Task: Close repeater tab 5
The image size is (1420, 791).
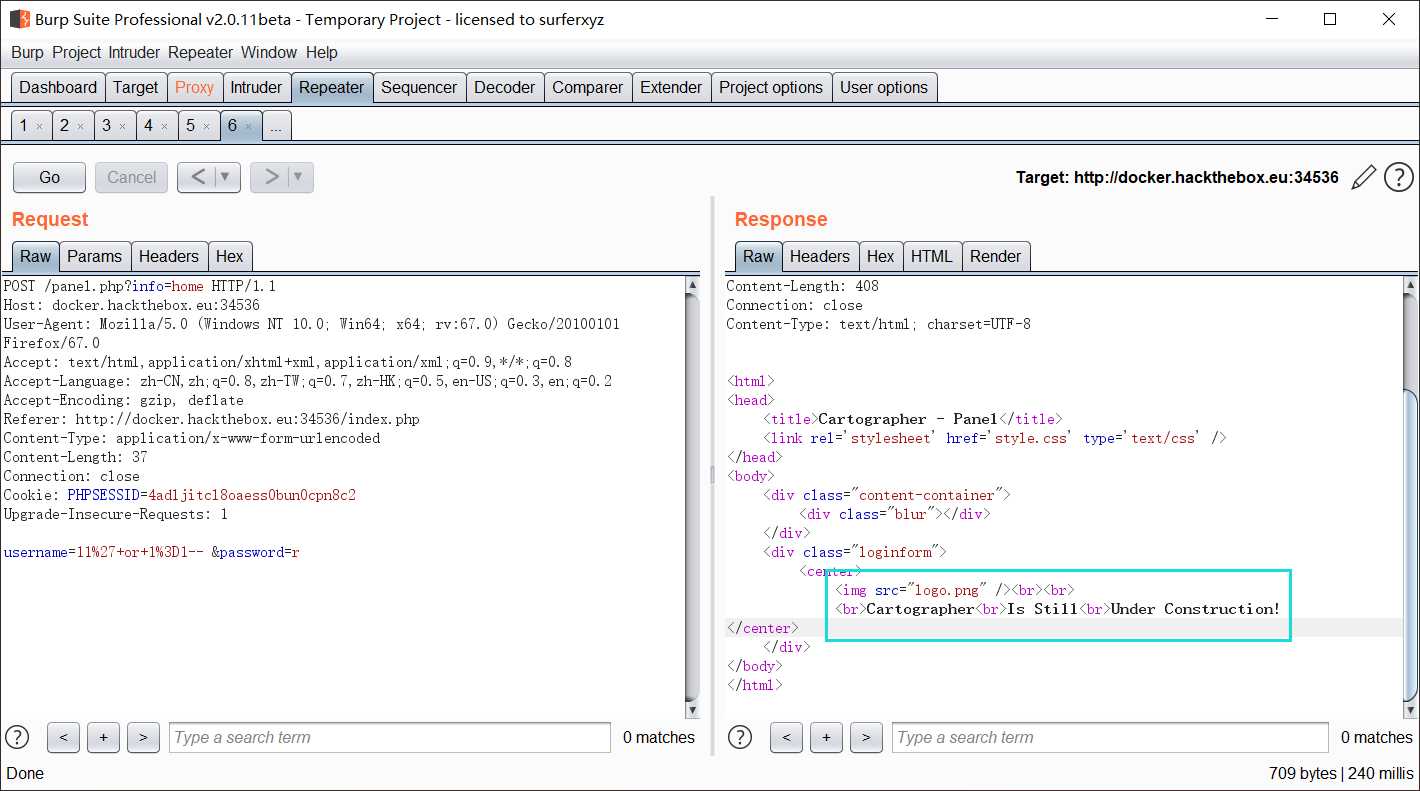Action: [x=206, y=126]
